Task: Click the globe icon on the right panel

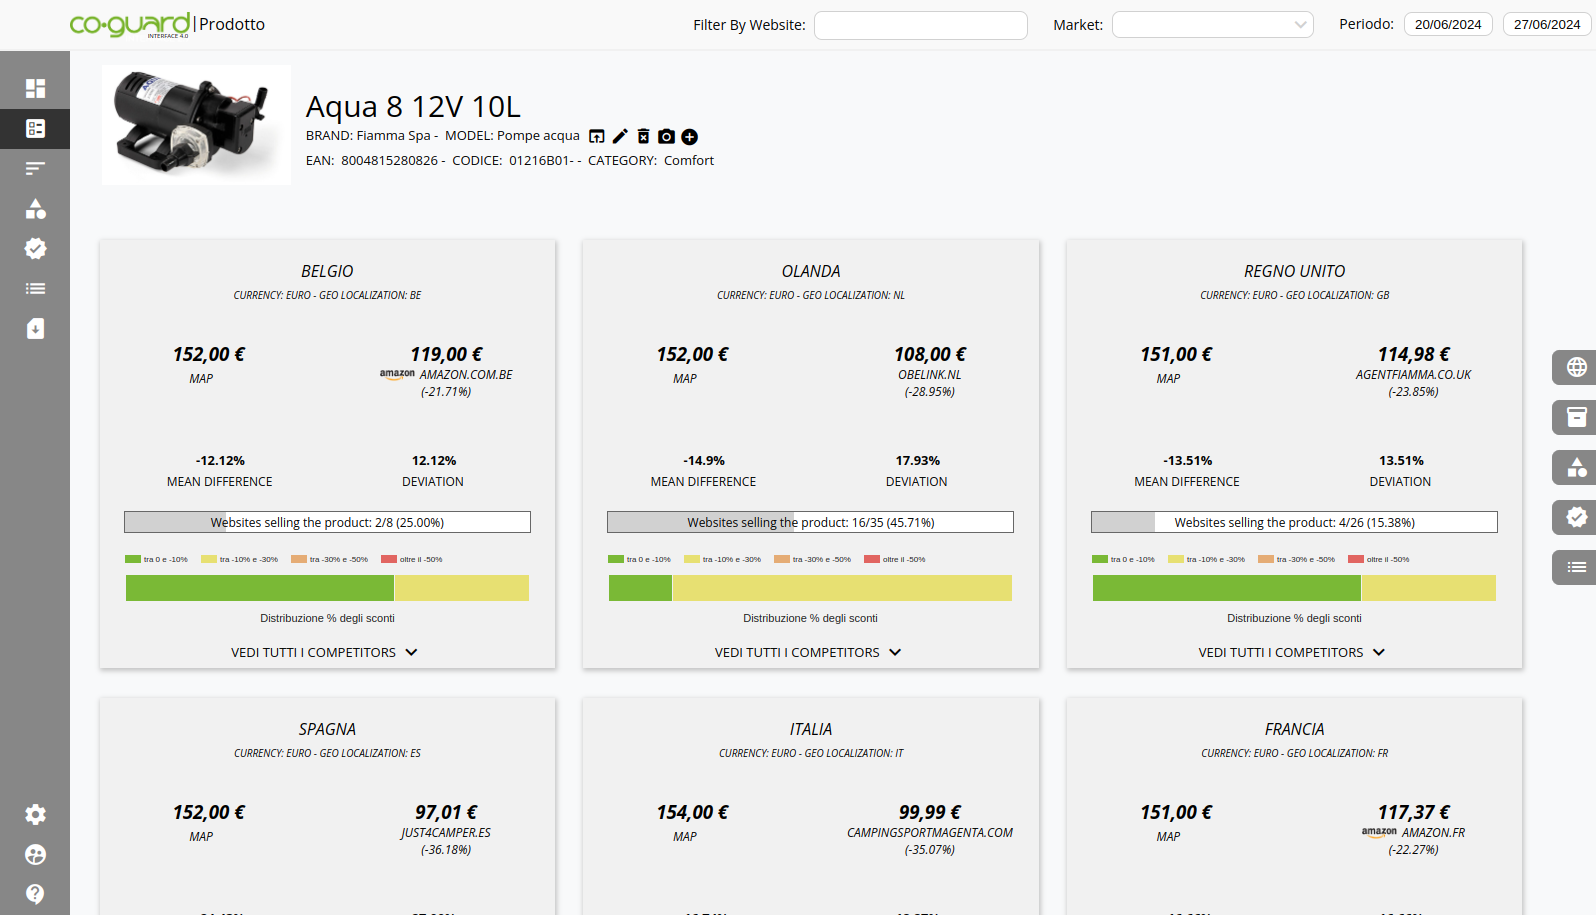Action: point(1576,367)
